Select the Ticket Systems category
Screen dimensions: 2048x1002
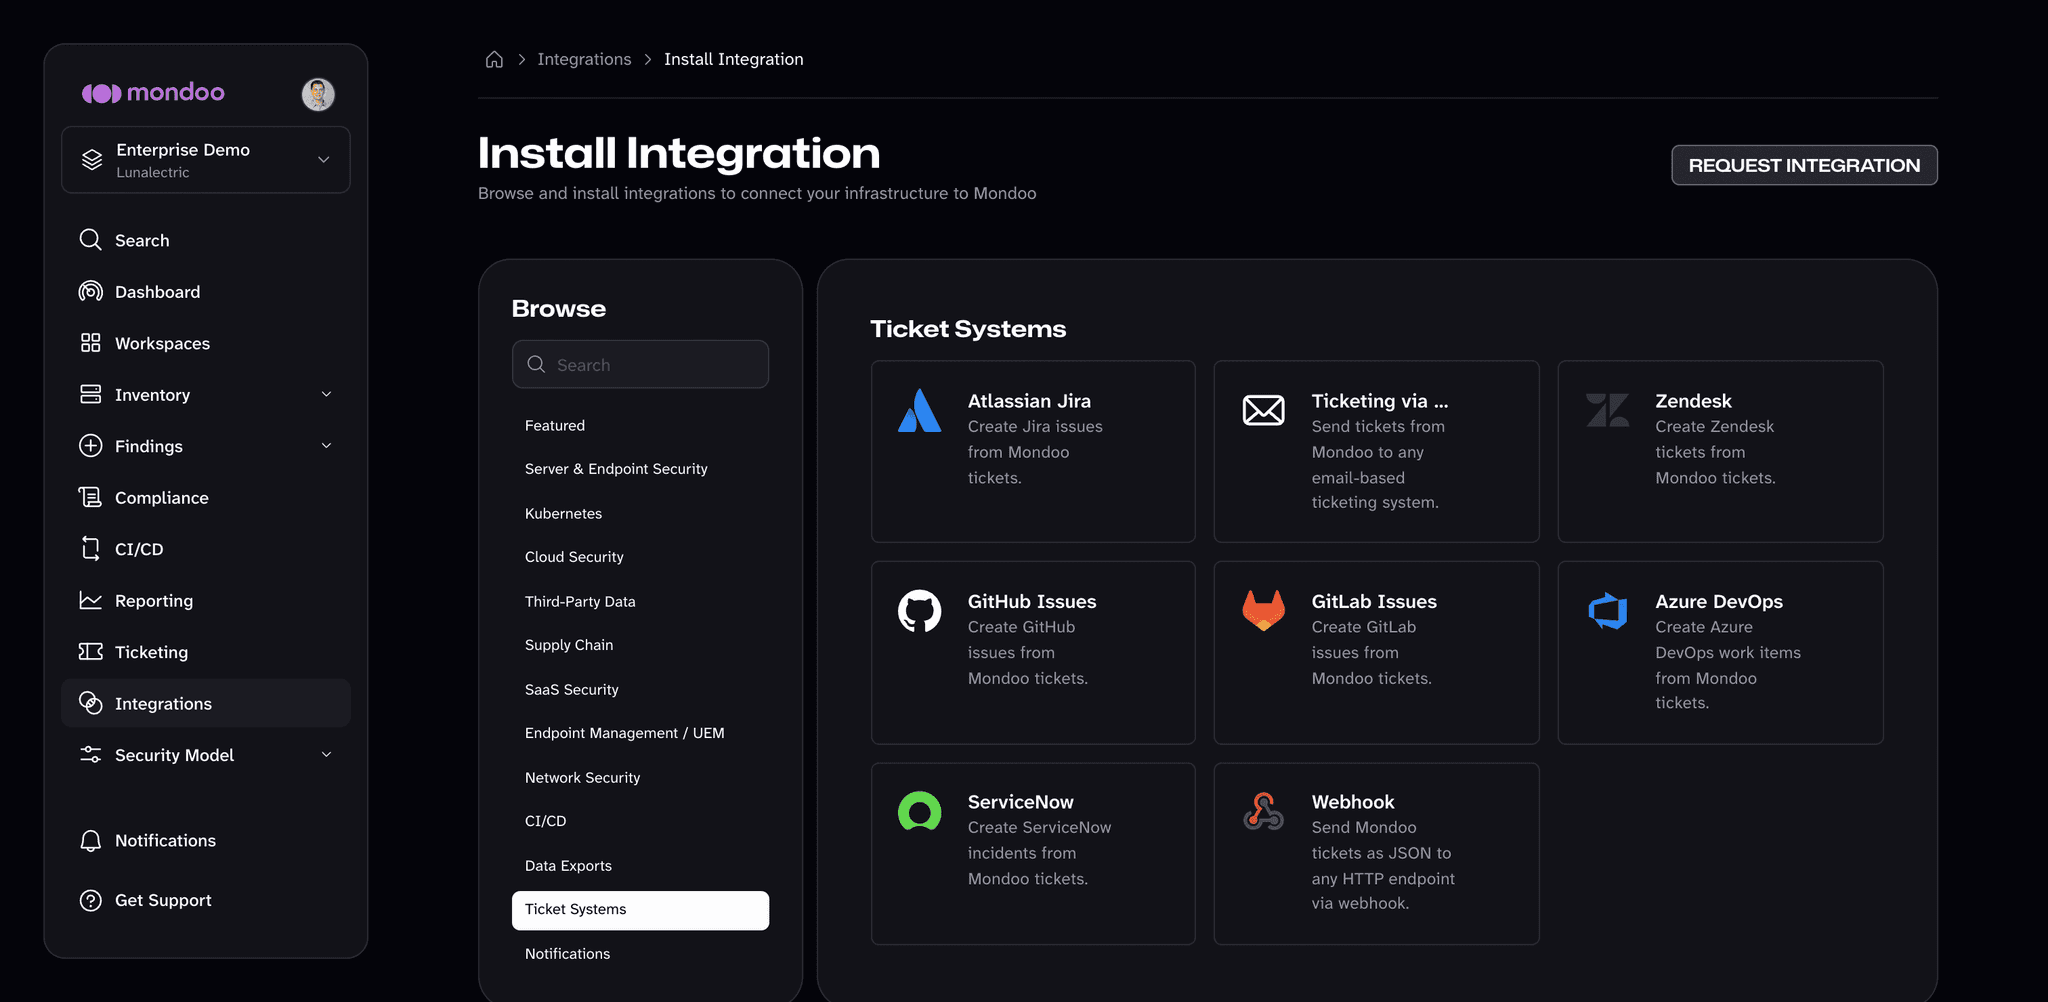(640, 910)
